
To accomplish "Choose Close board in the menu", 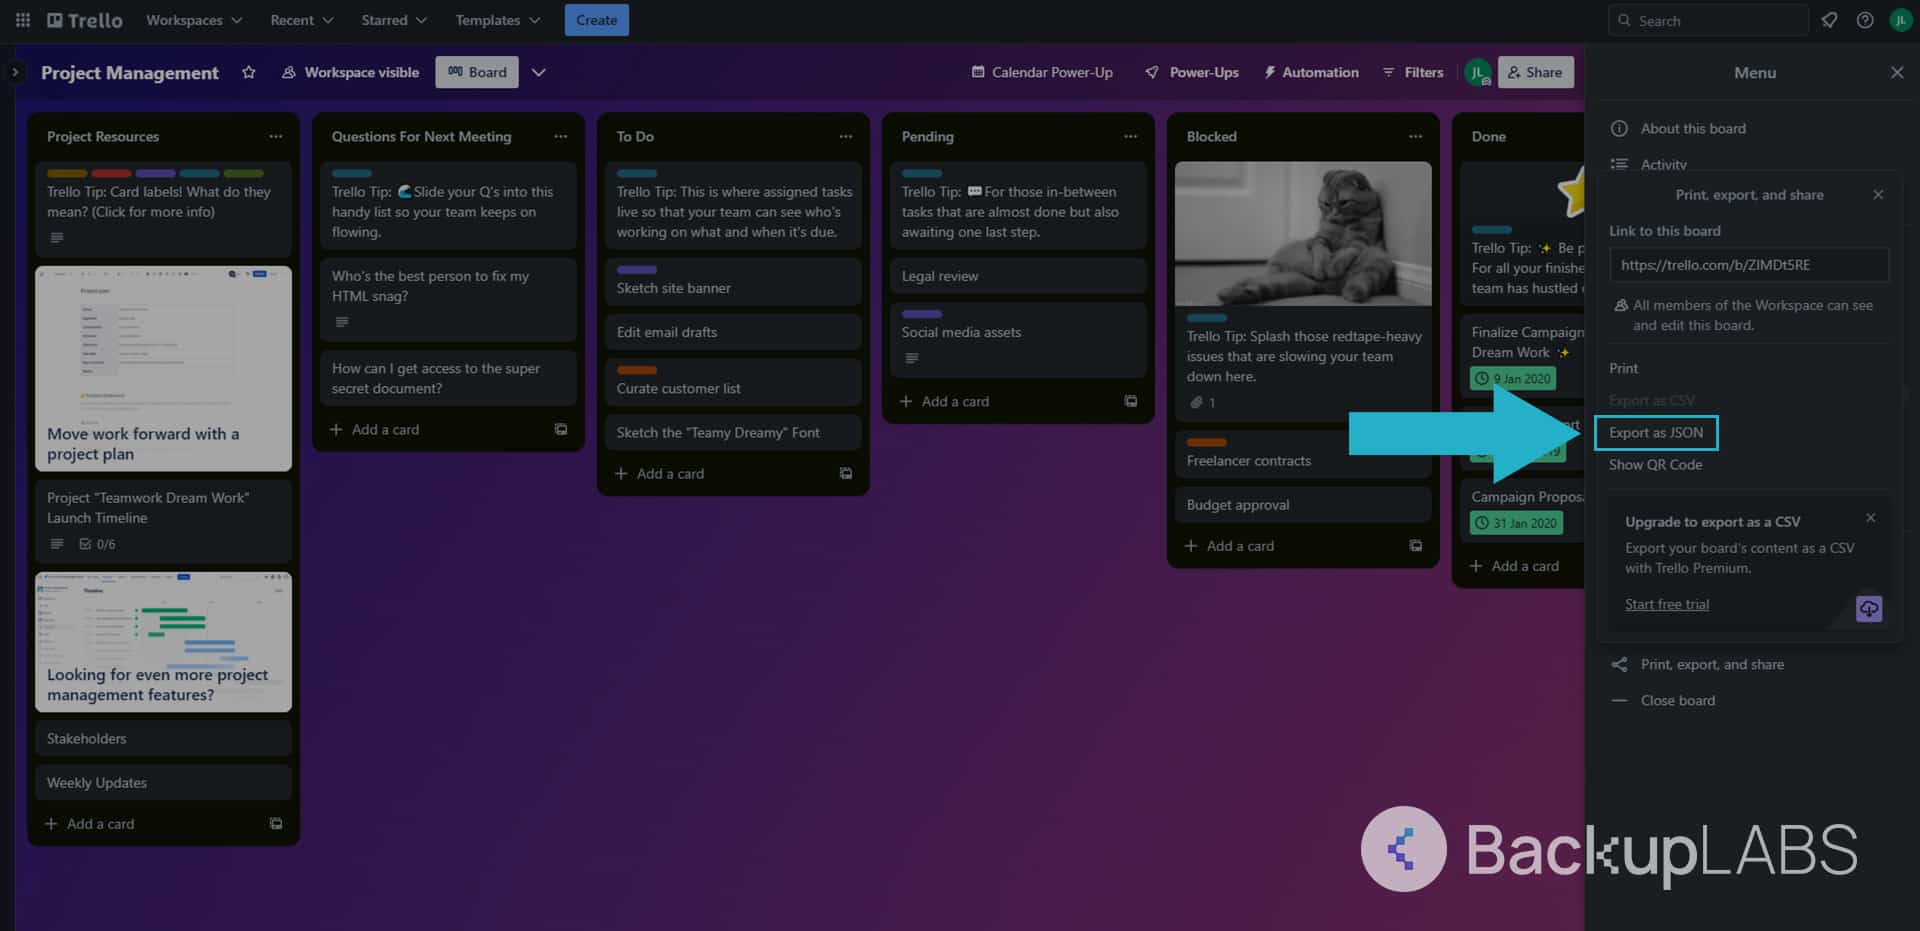I will [x=1678, y=700].
